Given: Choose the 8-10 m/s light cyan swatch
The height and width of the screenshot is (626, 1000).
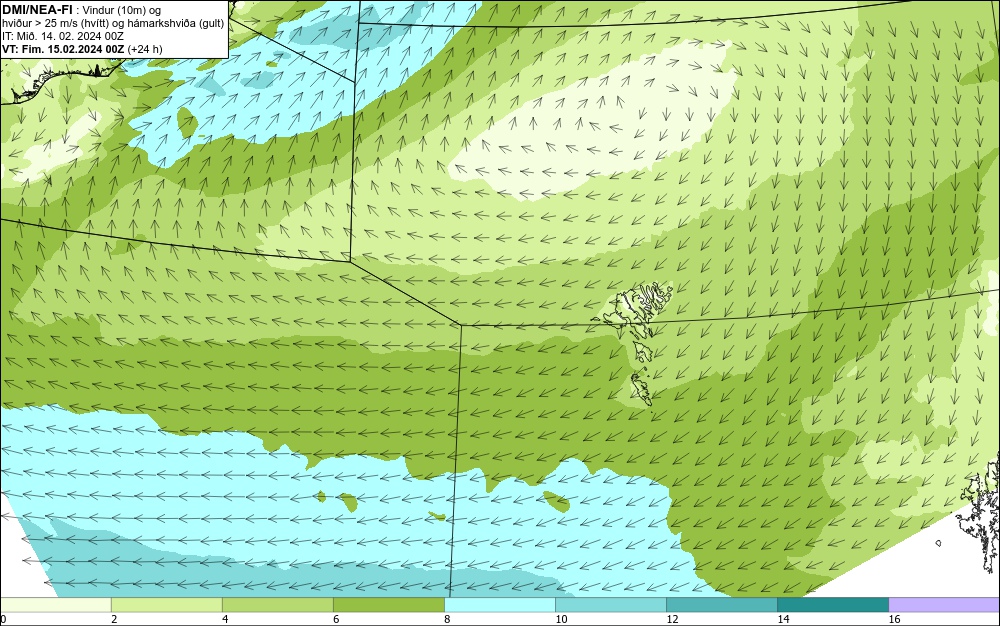Looking at the screenshot, I should [x=499, y=605].
